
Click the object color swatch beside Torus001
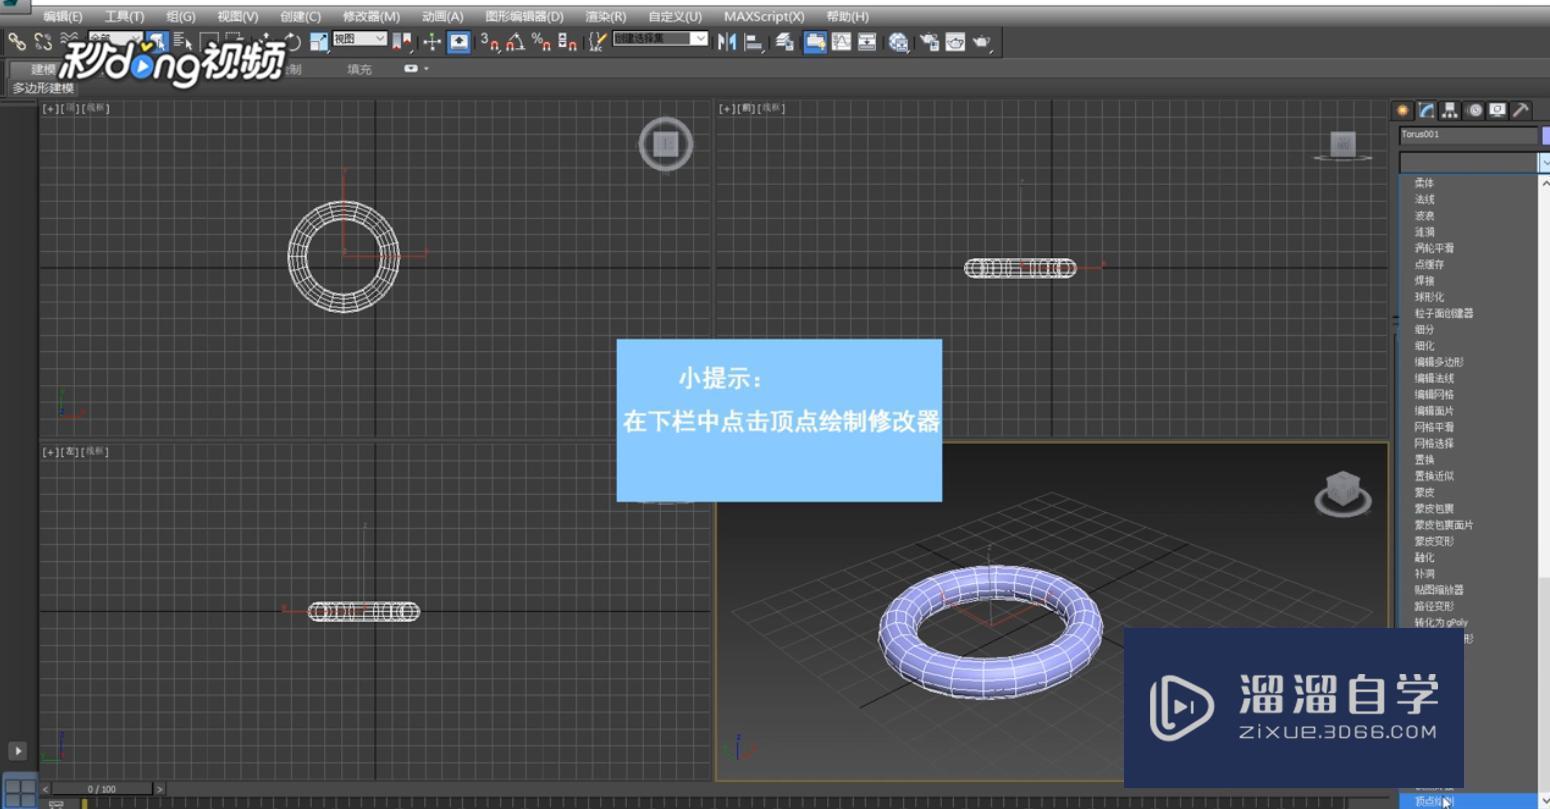(x=1546, y=135)
